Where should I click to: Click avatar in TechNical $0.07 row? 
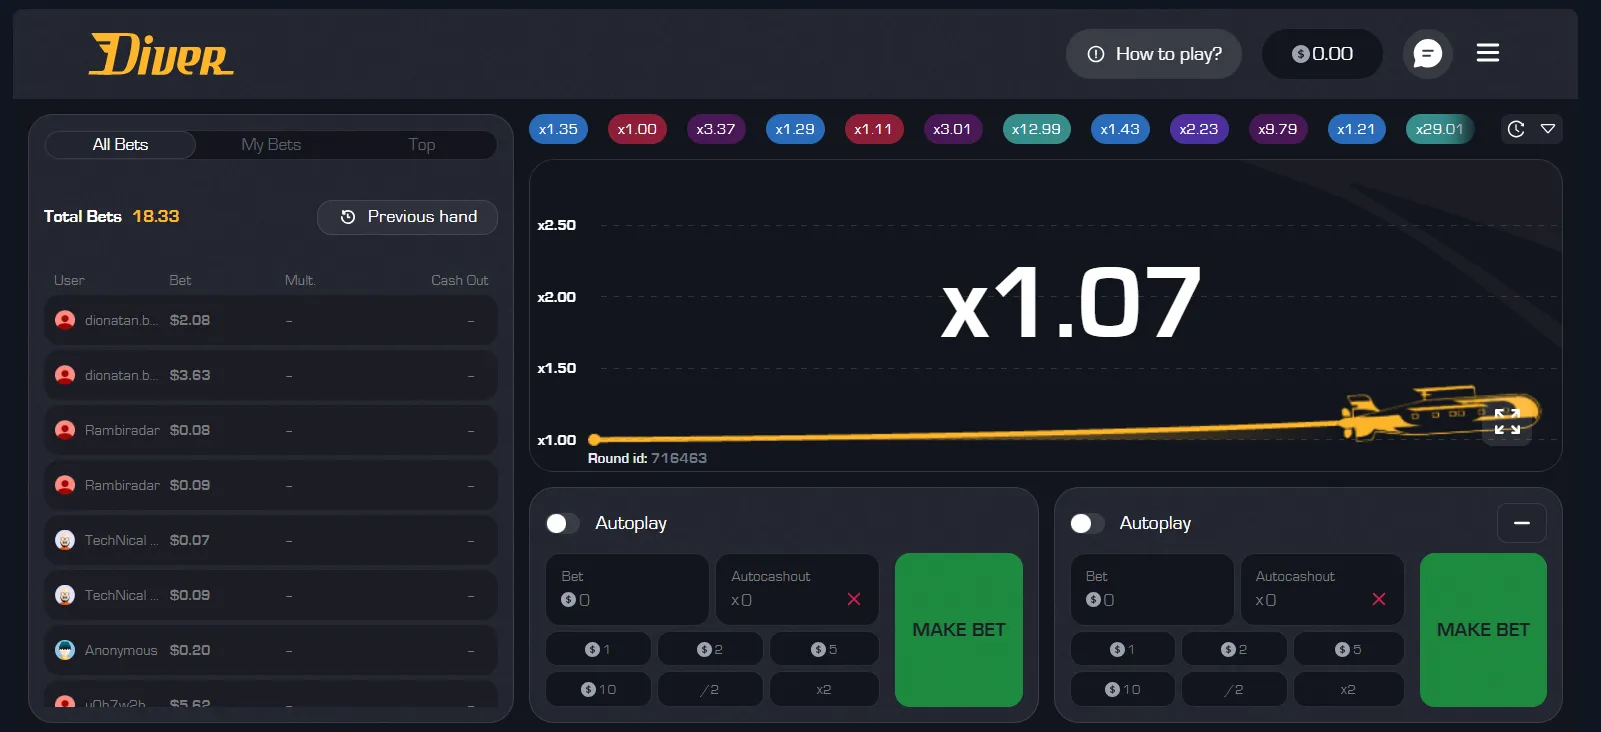click(x=65, y=540)
